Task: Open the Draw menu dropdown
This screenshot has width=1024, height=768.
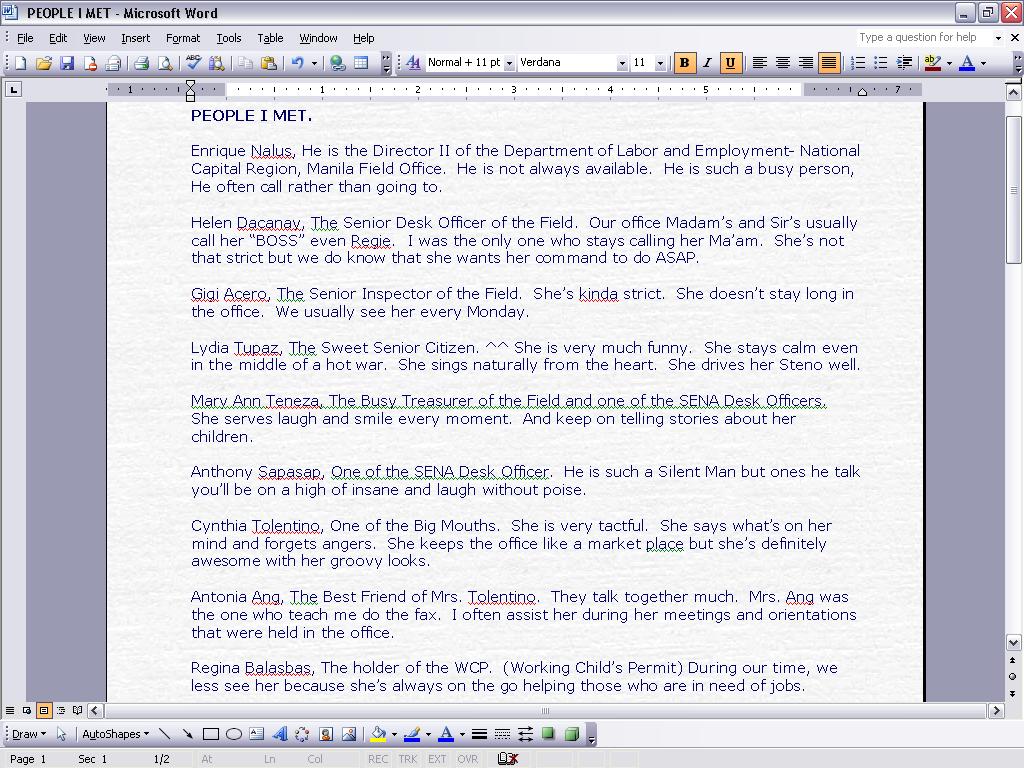Action: point(29,734)
